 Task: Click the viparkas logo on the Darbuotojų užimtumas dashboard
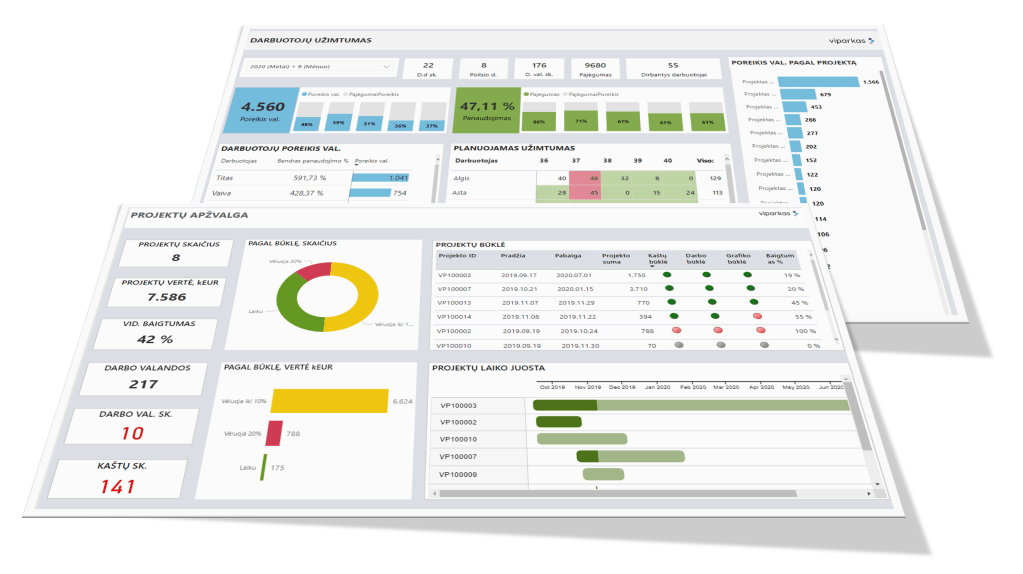click(851, 40)
